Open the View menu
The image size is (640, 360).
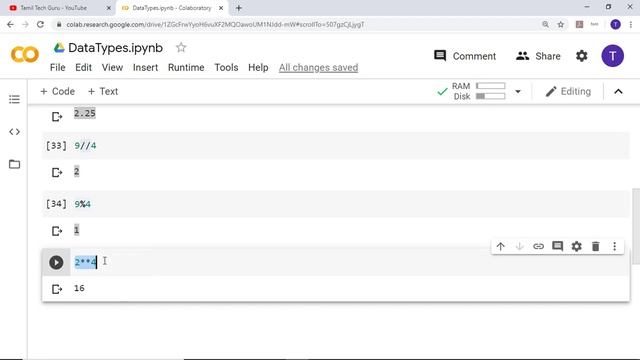112,67
